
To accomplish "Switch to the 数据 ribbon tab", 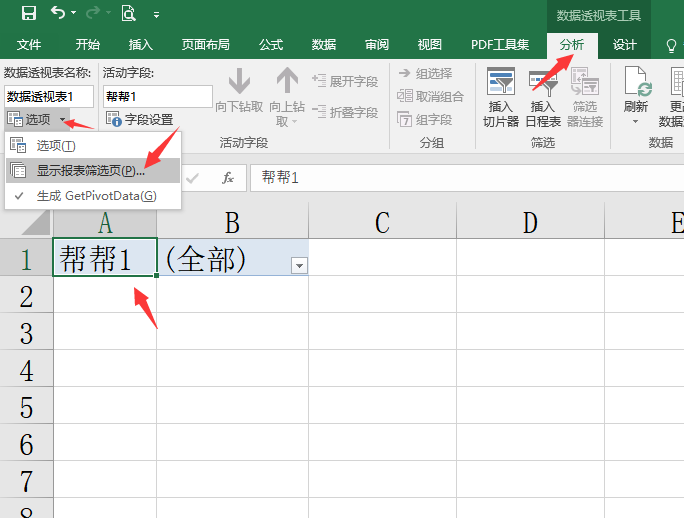I will point(324,45).
